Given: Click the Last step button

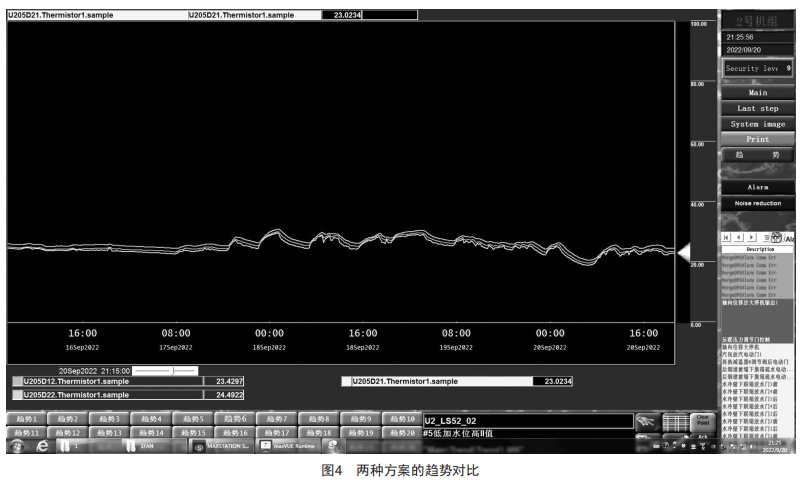Looking at the screenshot, I should [757, 108].
